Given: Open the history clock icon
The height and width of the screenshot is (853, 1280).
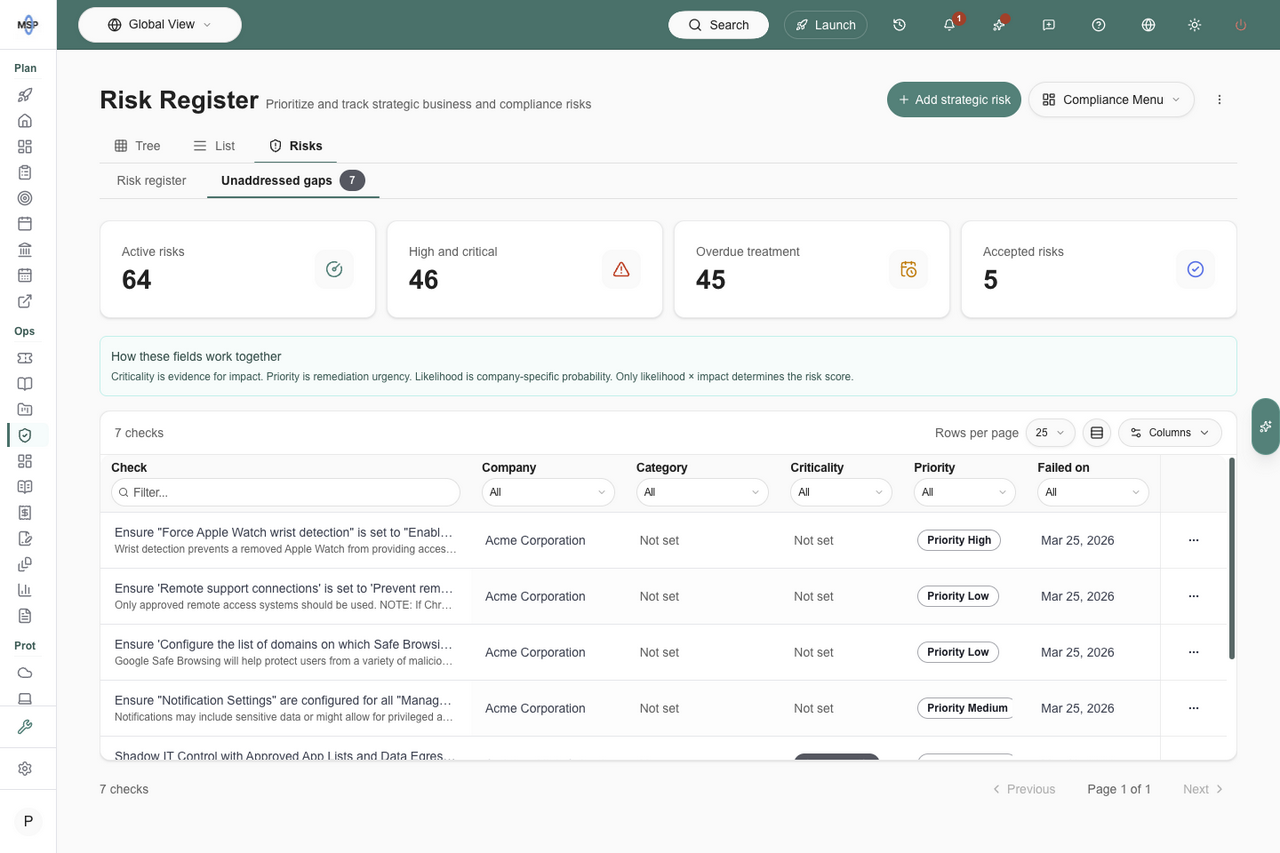Looking at the screenshot, I should (899, 25).
